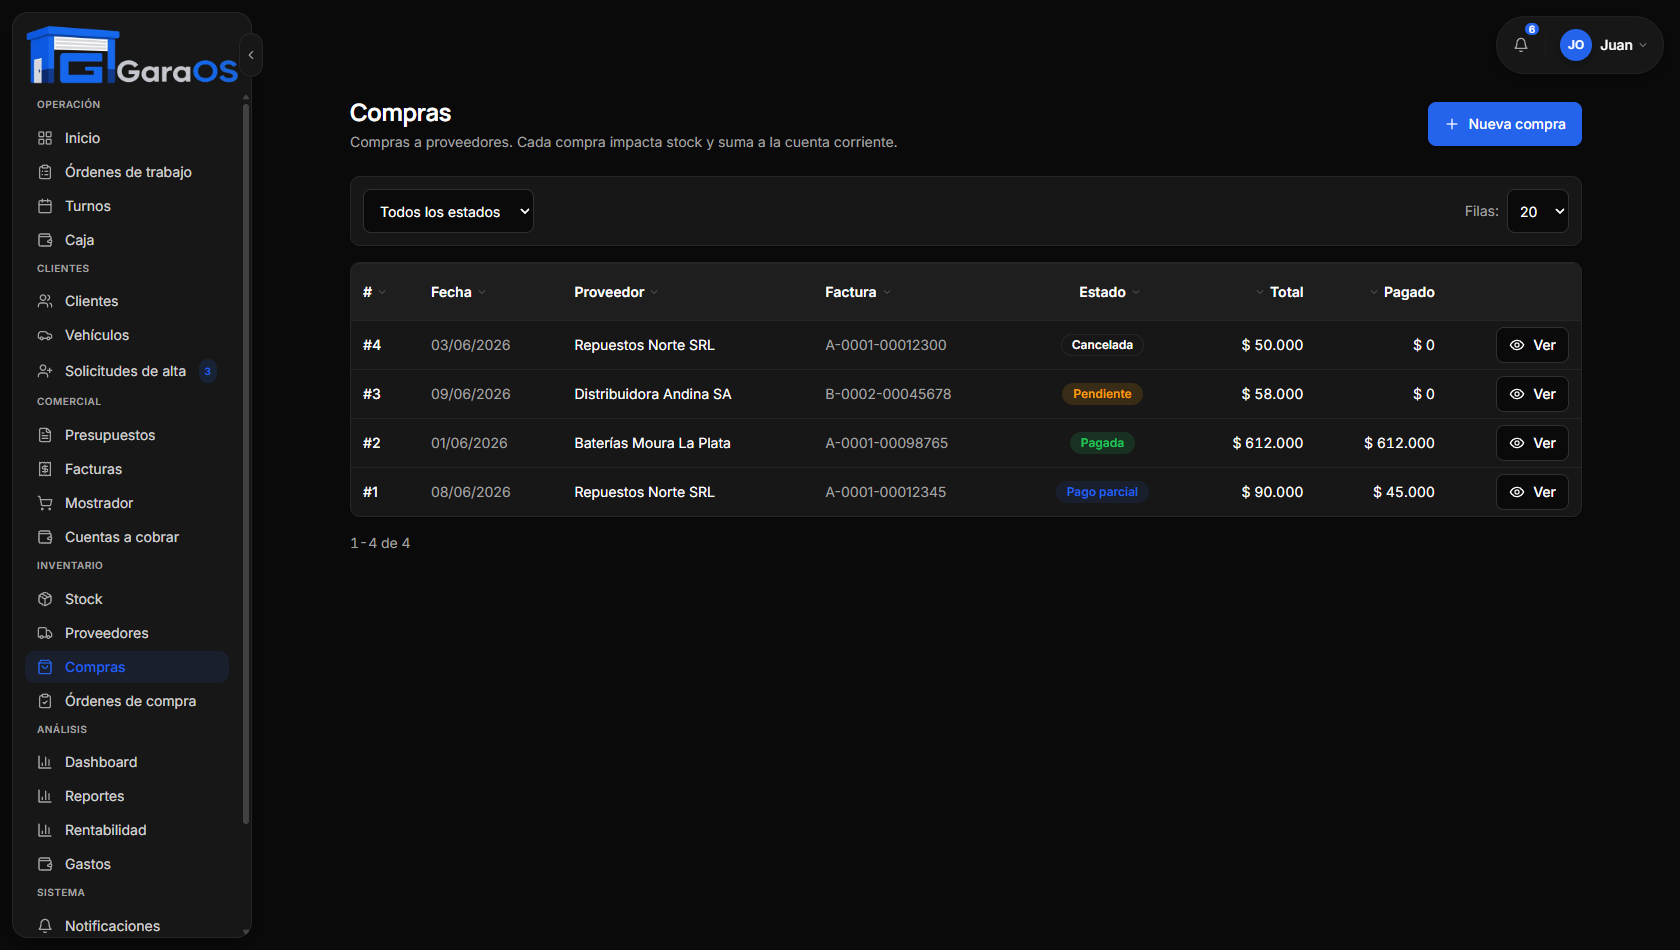View purchase #4 with Ver button

1532,345
